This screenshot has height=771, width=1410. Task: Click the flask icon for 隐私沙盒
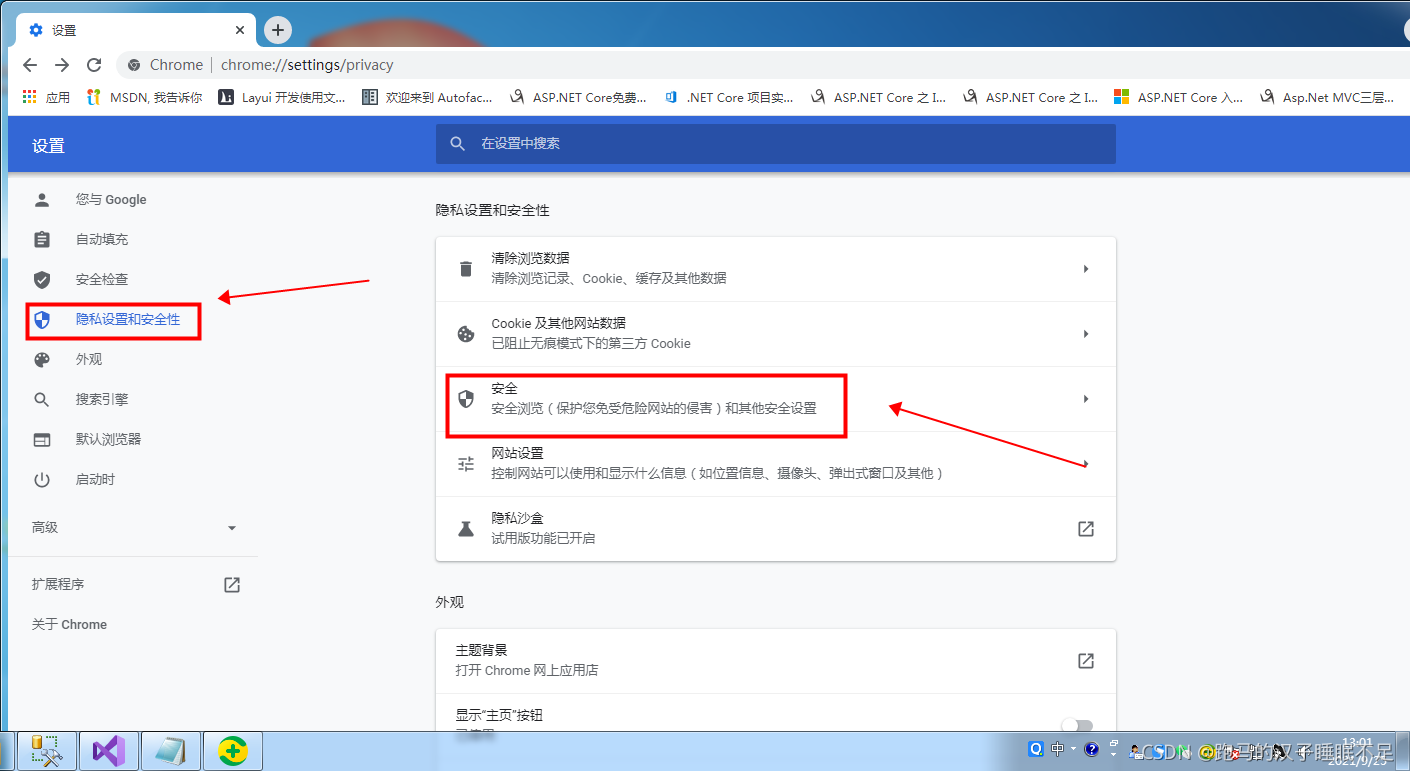click(x=466, y=529)
